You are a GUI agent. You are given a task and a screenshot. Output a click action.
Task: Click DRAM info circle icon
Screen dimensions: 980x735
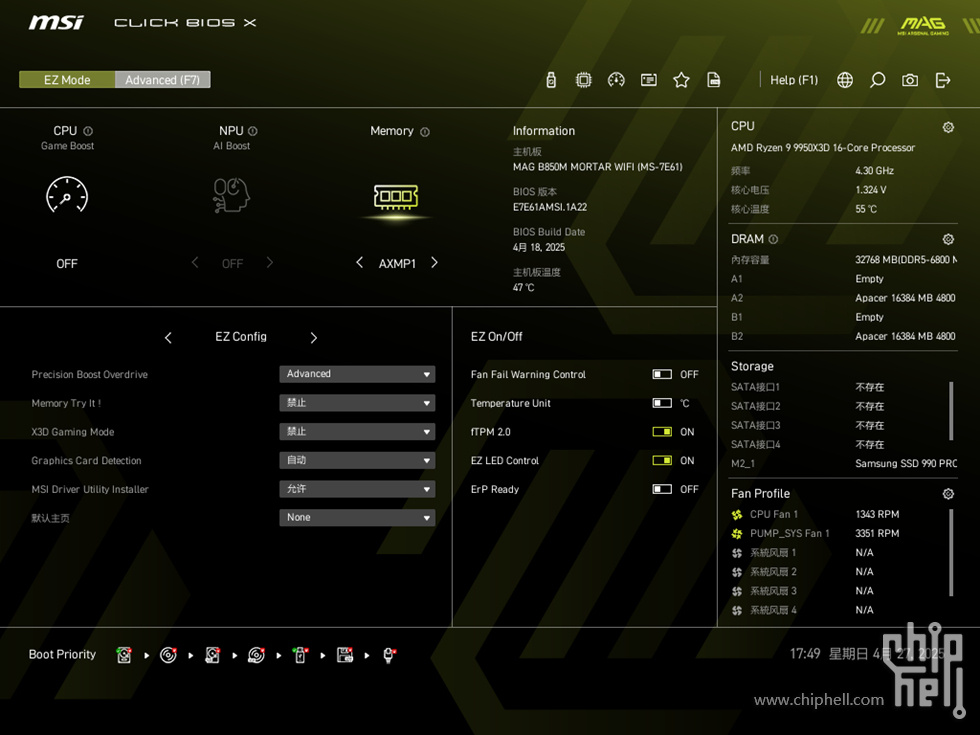(x=773, y=239)
